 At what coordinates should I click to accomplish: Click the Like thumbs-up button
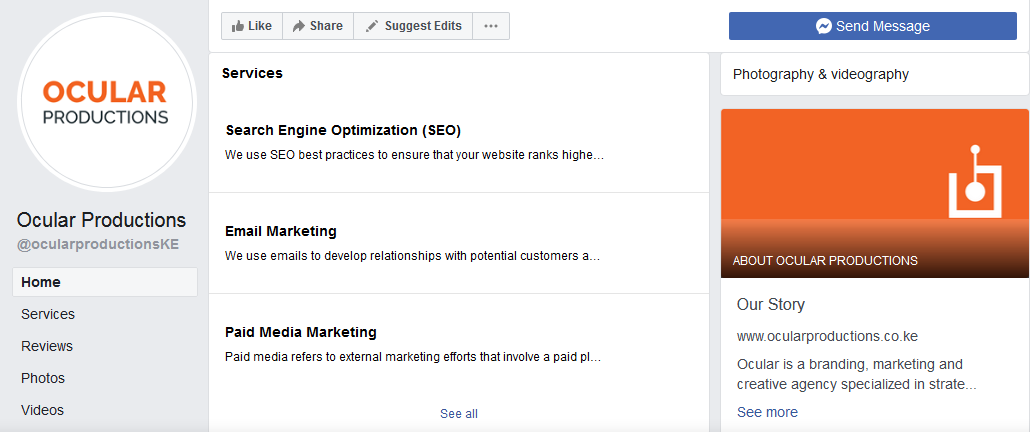(x=252, y=26)
